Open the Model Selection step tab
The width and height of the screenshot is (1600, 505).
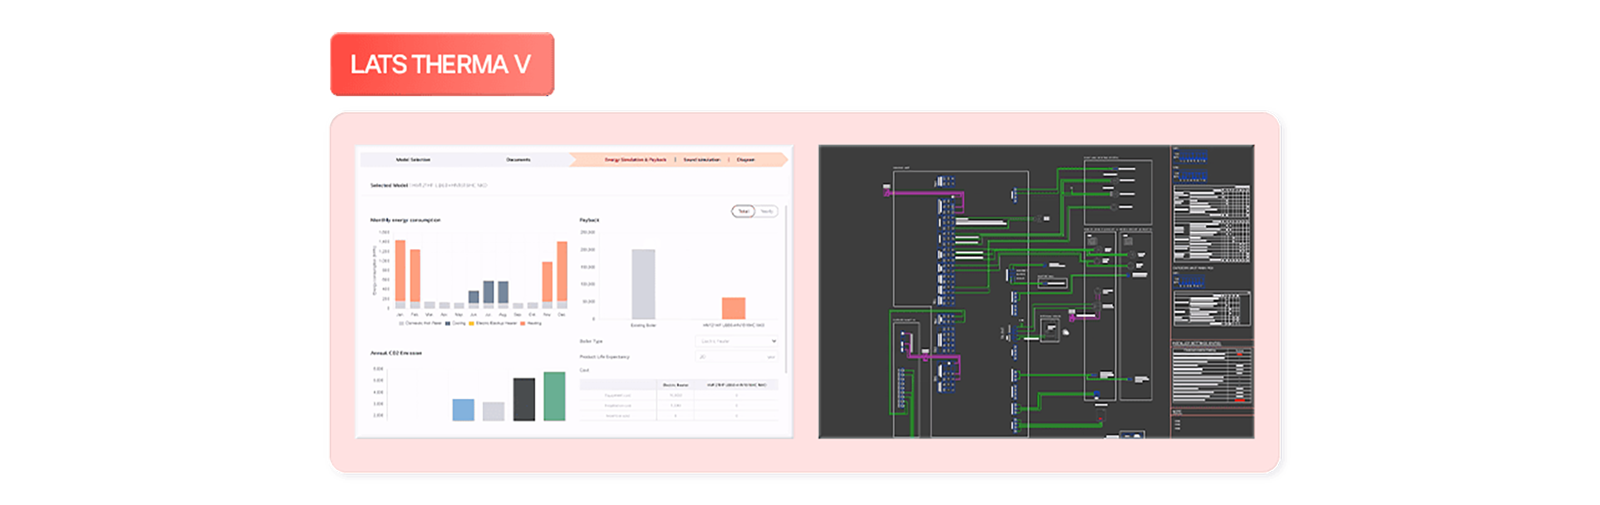coord(413,160)
